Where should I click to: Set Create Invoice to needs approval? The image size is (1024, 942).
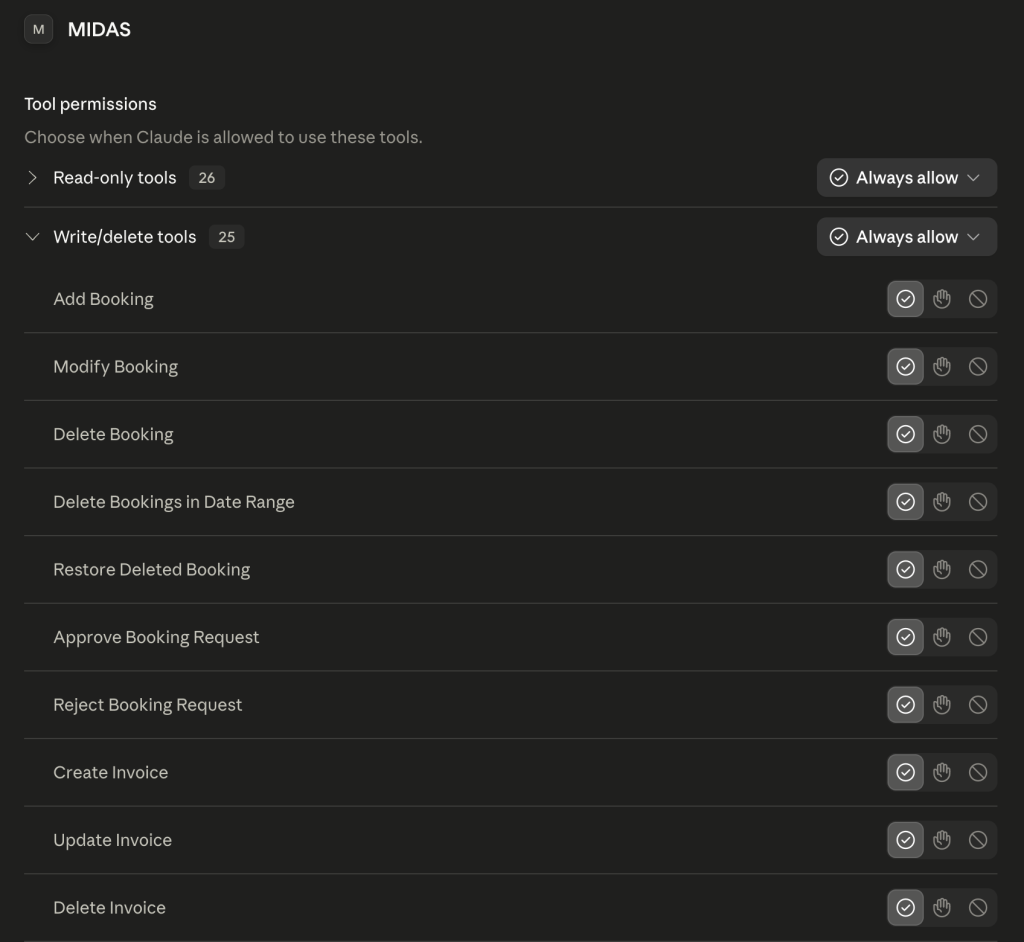coord(942,772)
